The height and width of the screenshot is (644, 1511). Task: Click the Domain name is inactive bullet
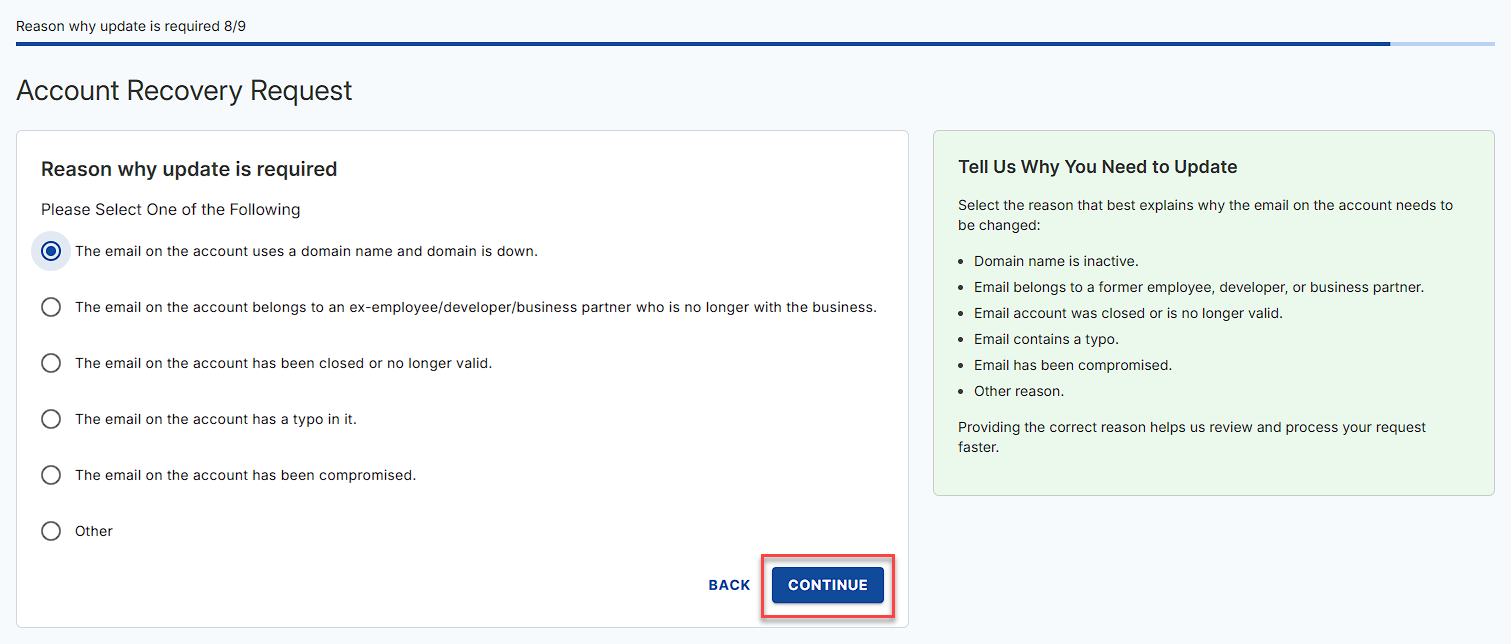point(1041,261)
